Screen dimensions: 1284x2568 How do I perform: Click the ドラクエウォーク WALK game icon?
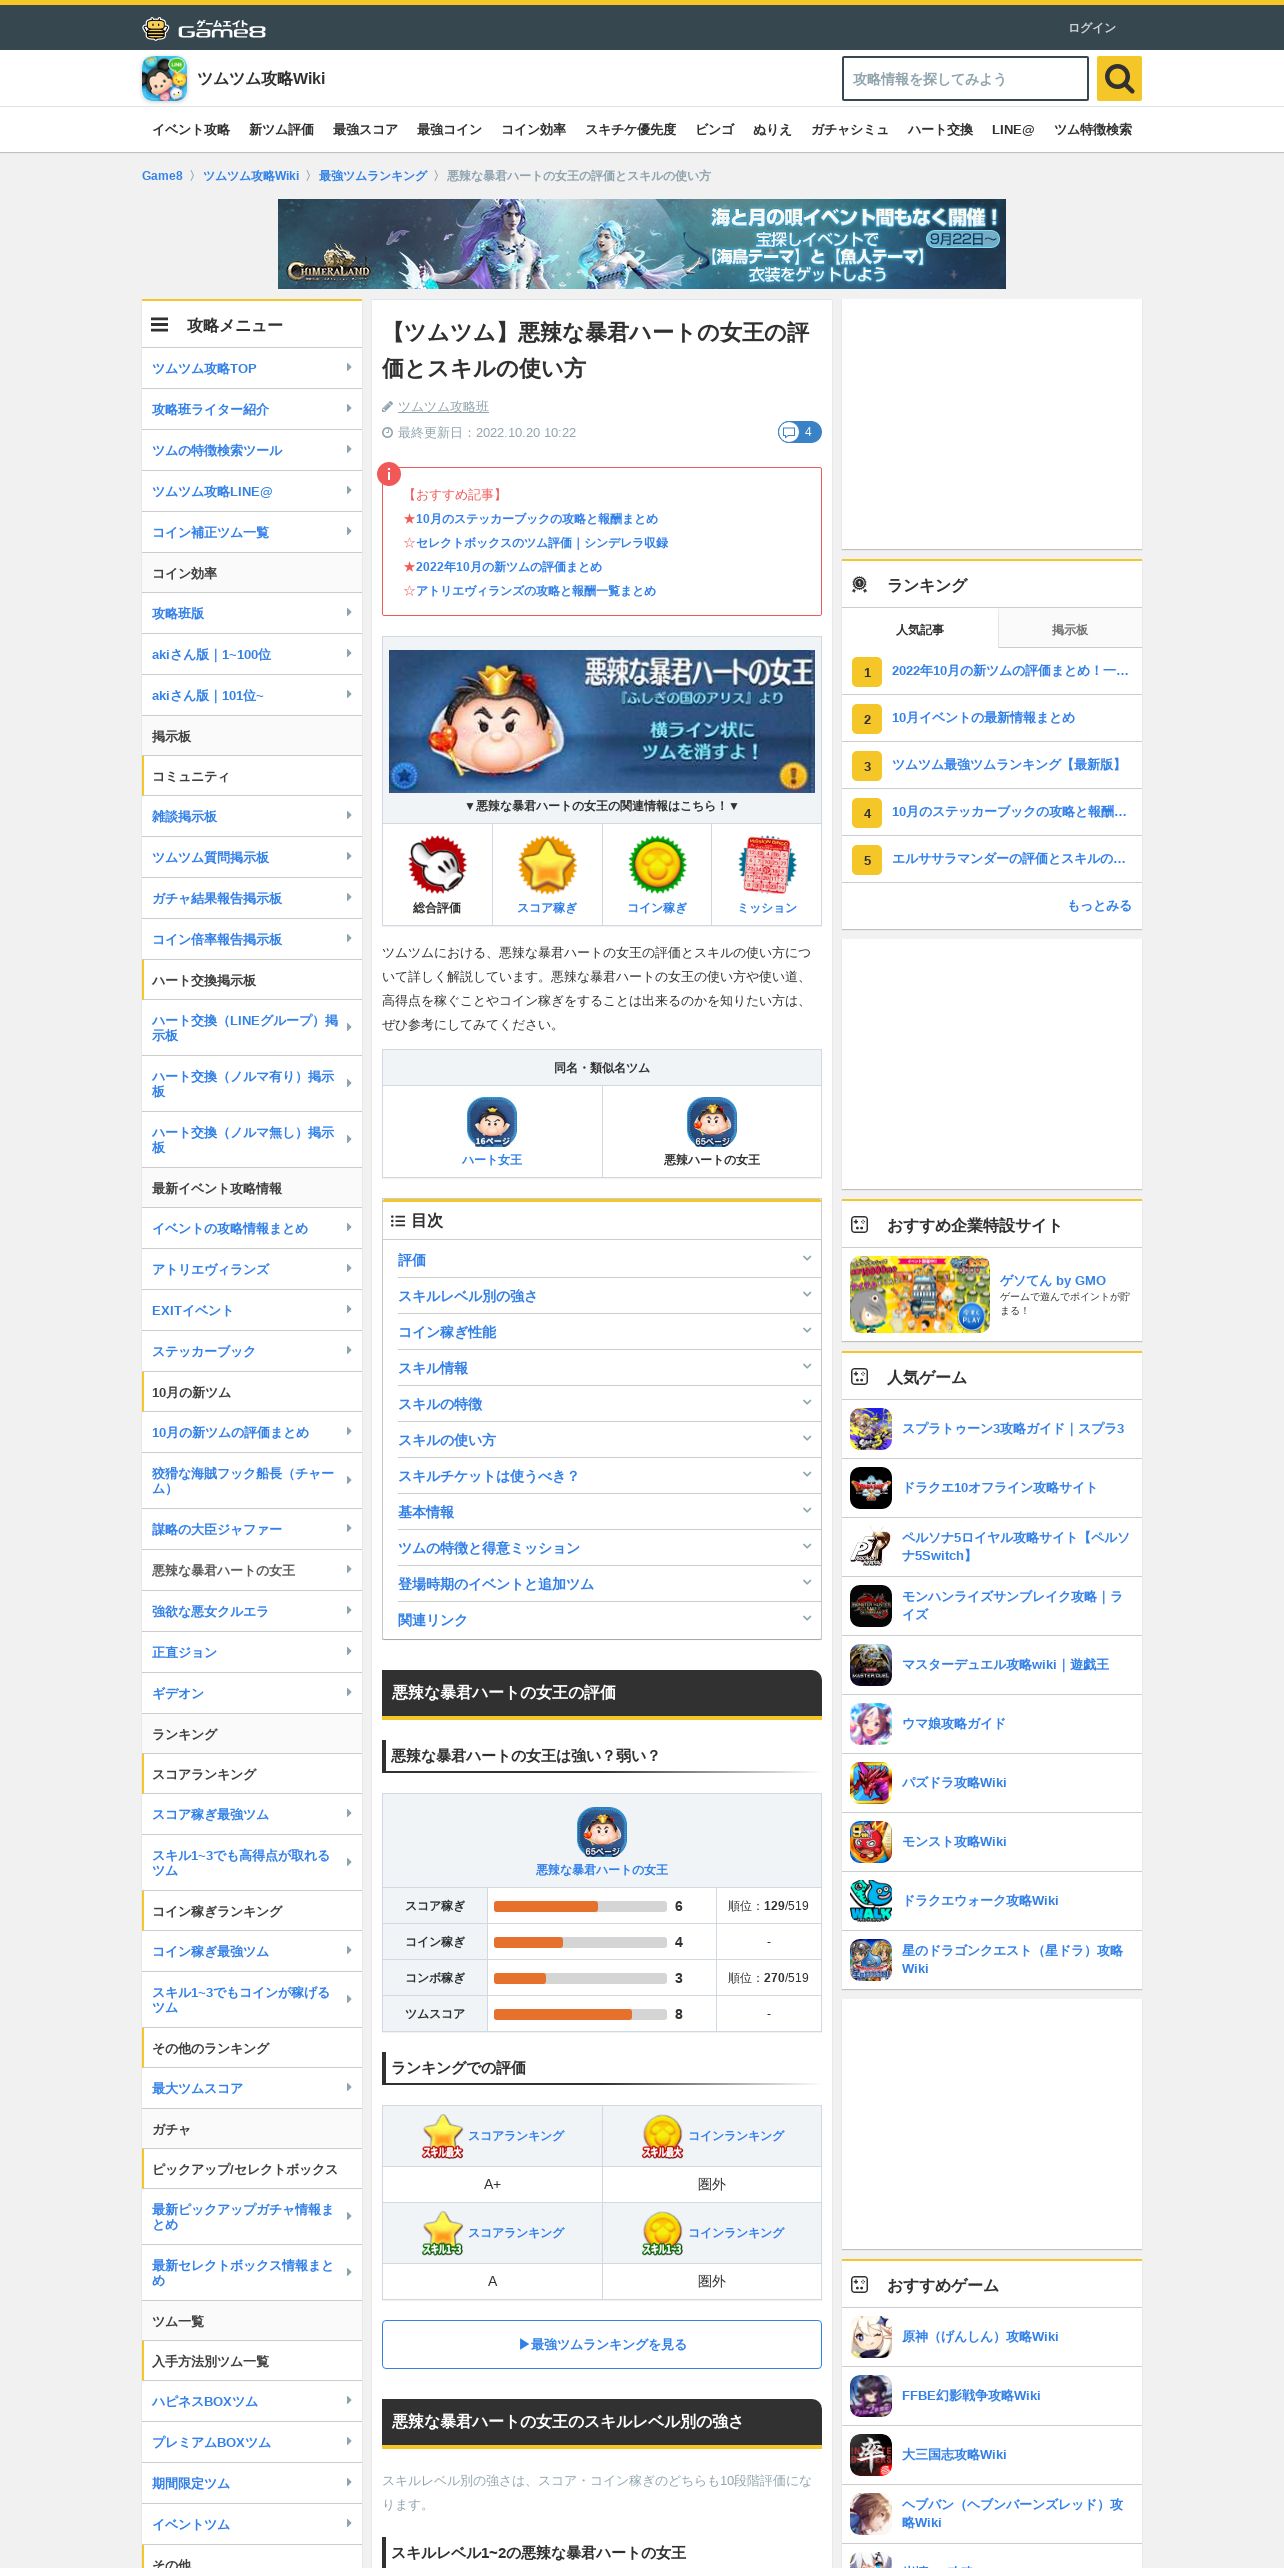click(x=871, y=1901)
